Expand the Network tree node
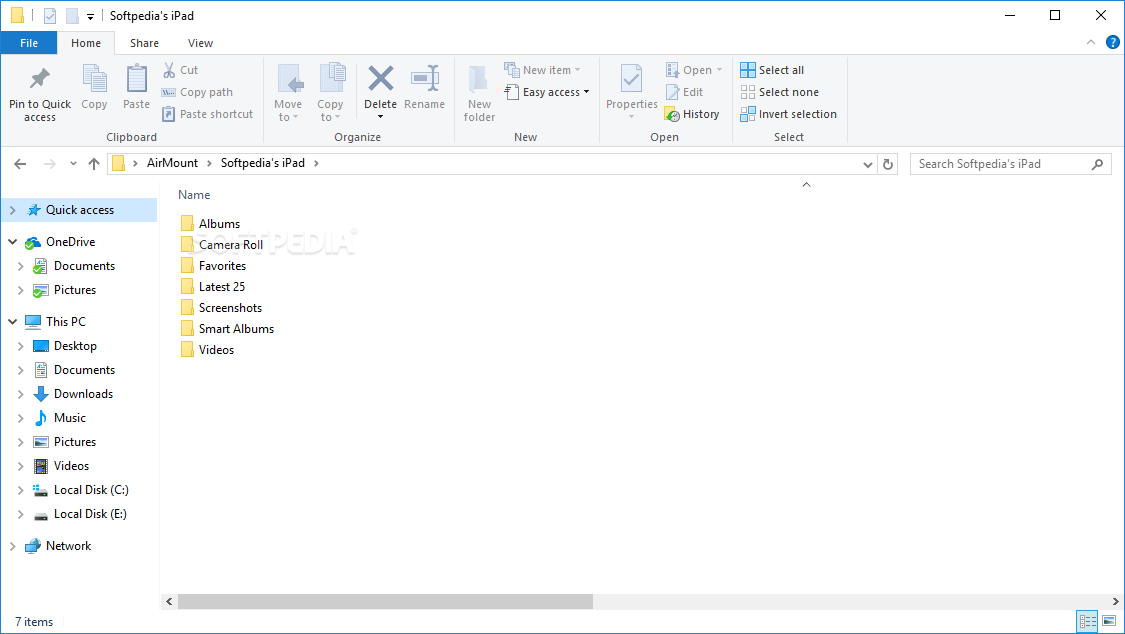This screenshot has height=634, width=1125. 13,546
